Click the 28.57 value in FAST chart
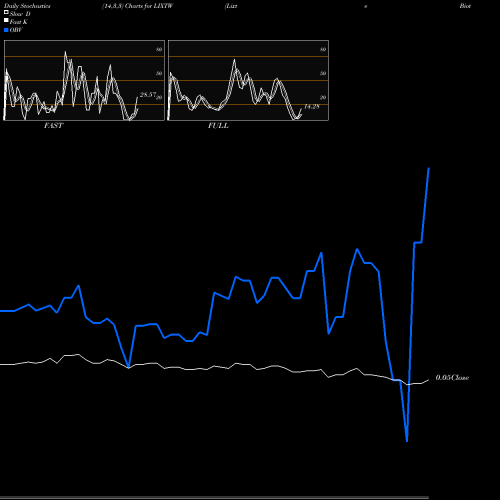This screenshot has height=500, width=500. click(x=148, y=95)
